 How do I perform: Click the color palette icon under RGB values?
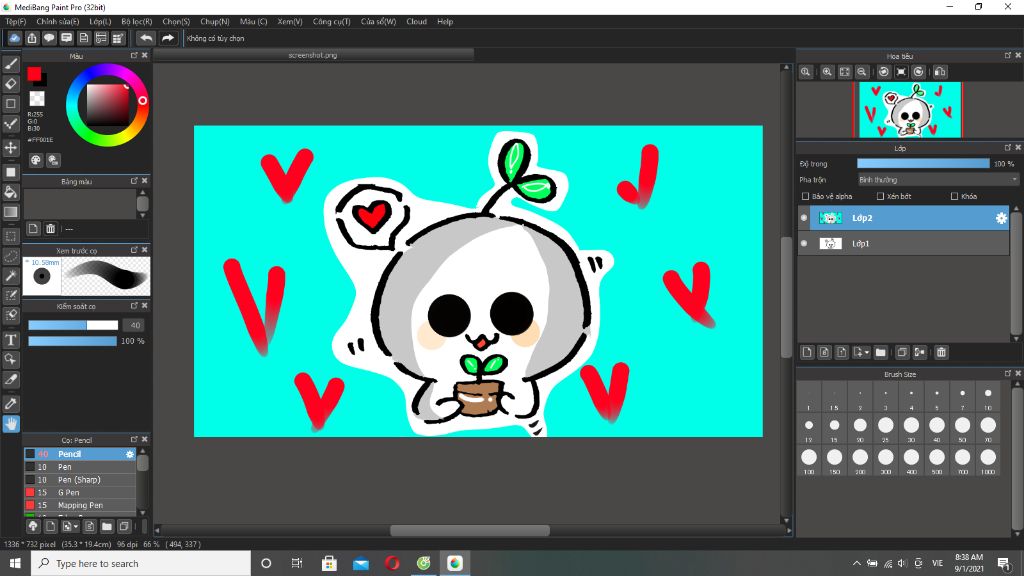click(x=36, y=160)
